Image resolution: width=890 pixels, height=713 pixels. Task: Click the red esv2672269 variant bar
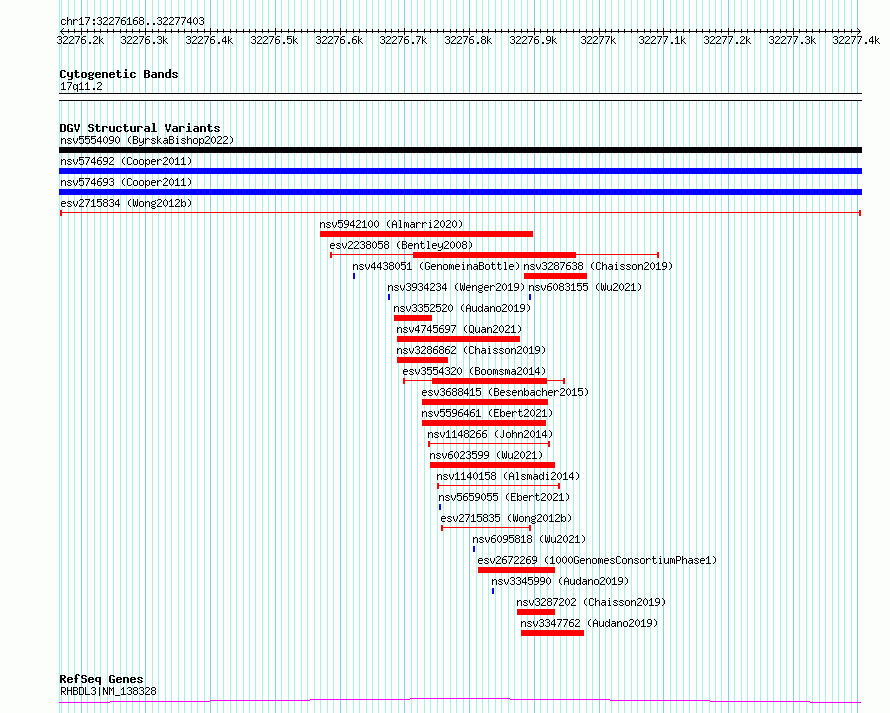[x=516, y=570]
